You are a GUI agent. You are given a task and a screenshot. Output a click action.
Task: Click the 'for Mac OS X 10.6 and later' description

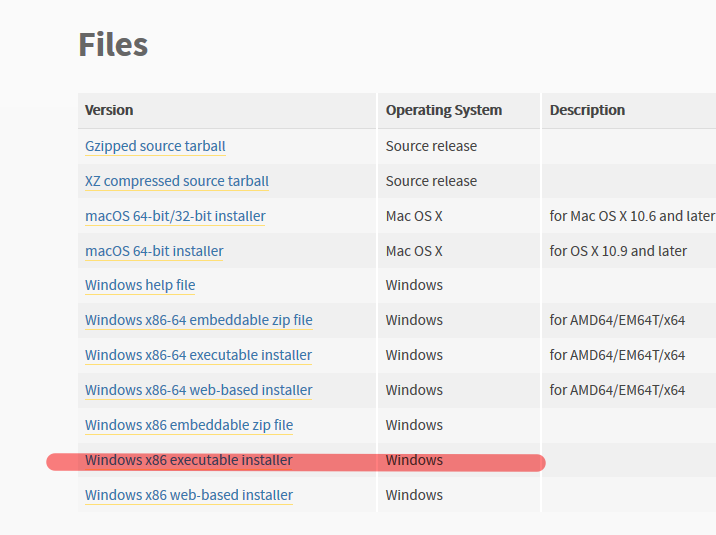pyautogui.click(x=632, y=216)
